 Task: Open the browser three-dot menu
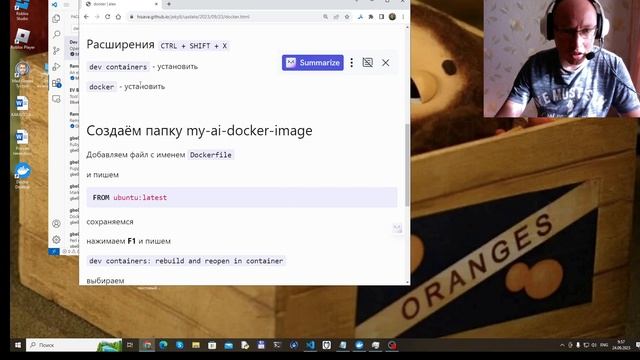pos(403,17)
